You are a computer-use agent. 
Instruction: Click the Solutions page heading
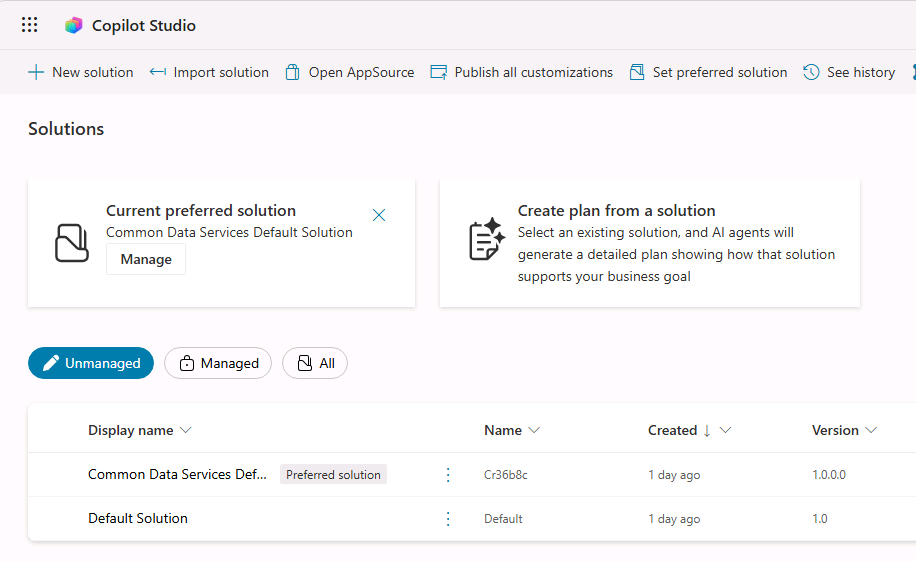click(x=66, y=129)
